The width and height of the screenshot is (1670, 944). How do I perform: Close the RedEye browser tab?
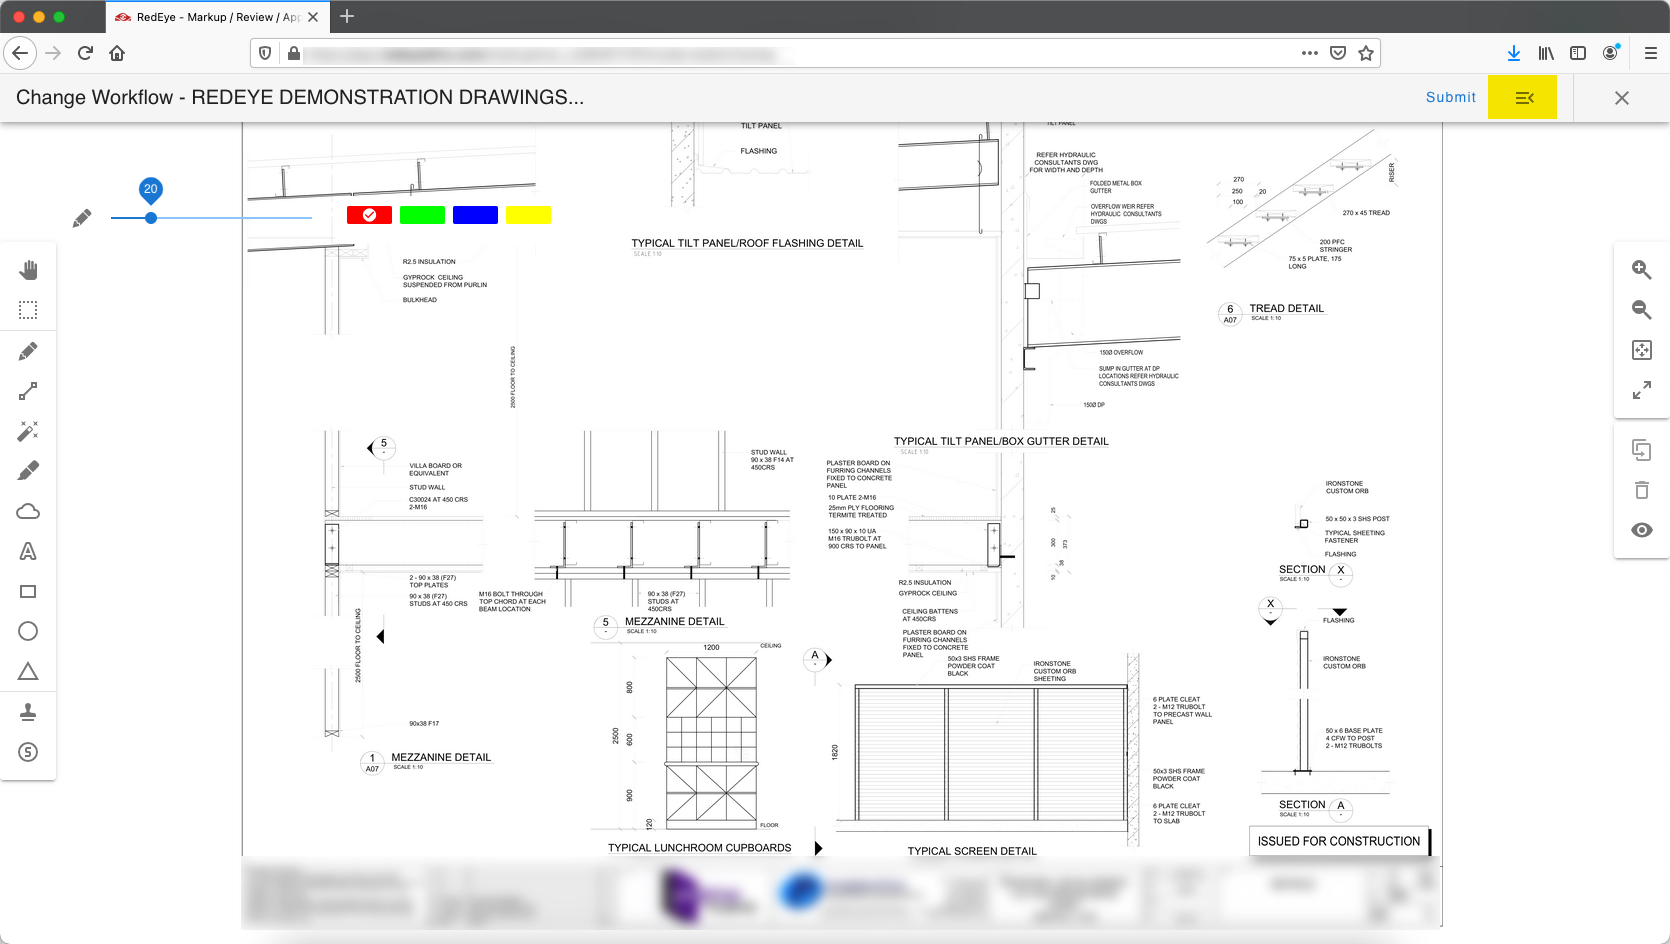click(313, 17)
